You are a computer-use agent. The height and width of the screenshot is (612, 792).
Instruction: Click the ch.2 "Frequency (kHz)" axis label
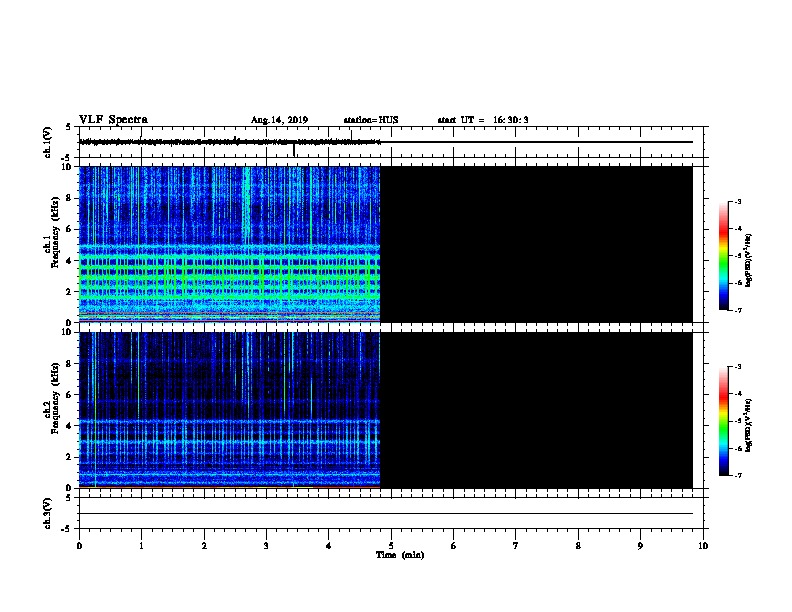click(55, 398)
